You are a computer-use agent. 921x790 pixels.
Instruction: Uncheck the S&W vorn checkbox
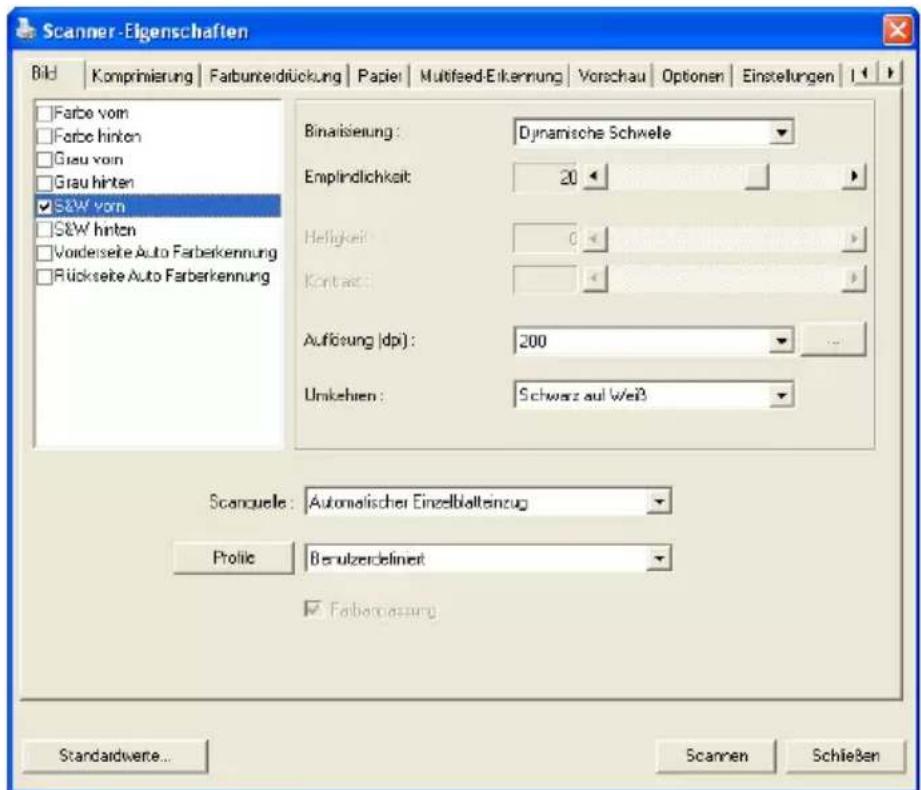[x=45, y=206]
